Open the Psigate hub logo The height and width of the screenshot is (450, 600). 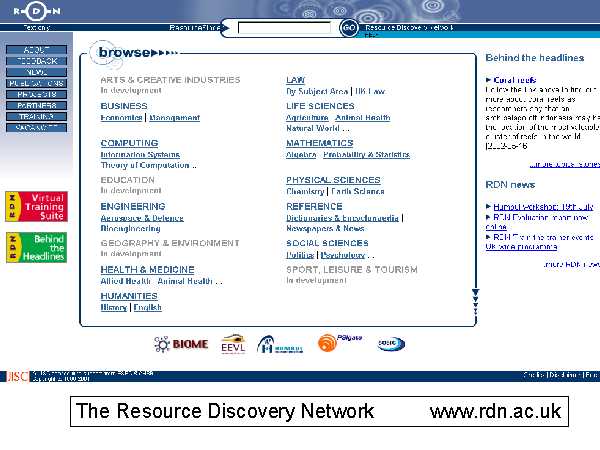click(x=340, y=342)
